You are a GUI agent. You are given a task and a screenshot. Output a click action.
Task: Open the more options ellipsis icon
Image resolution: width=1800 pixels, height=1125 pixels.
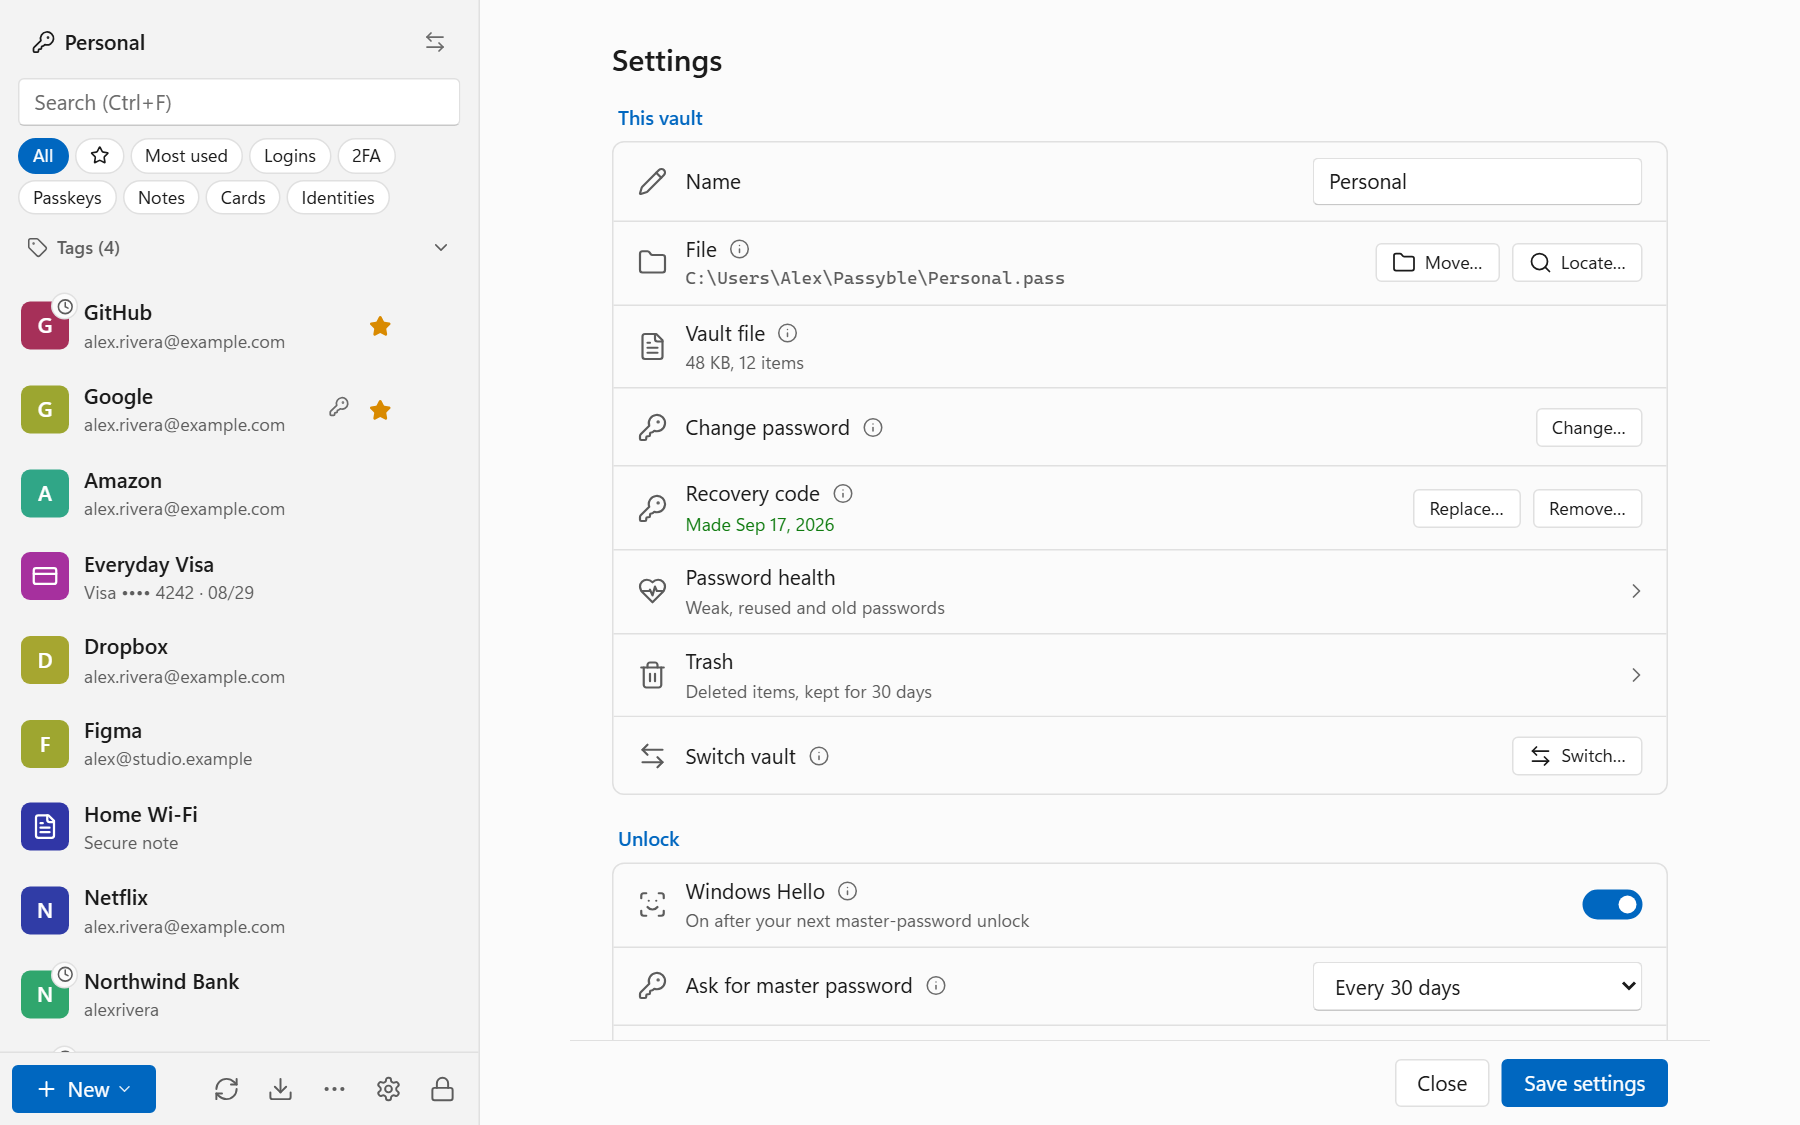(x=335, y=1089)
